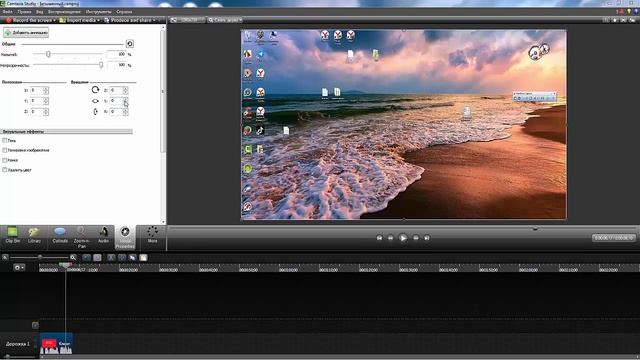The image size is (640, 360).
Task: Zoom in the timeline with magnifier icon
Action: tap(73, 257)
